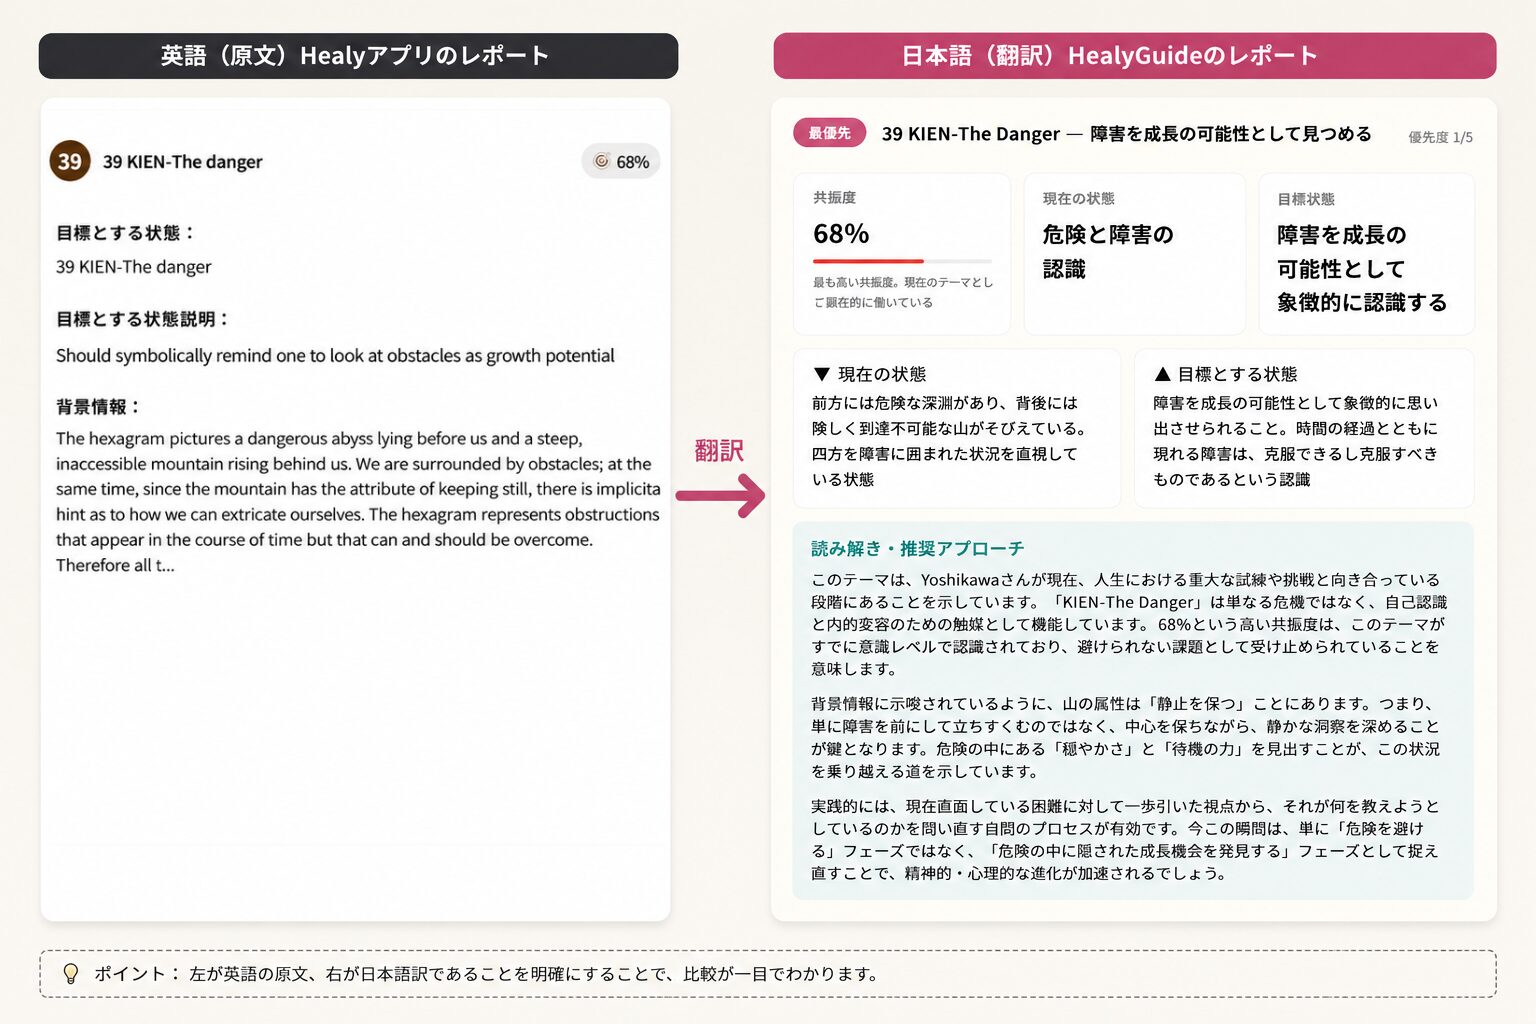Click the paragraph starting 背景情報に示唆されているように
Screen dimensions: 1536x1024
1126,737
